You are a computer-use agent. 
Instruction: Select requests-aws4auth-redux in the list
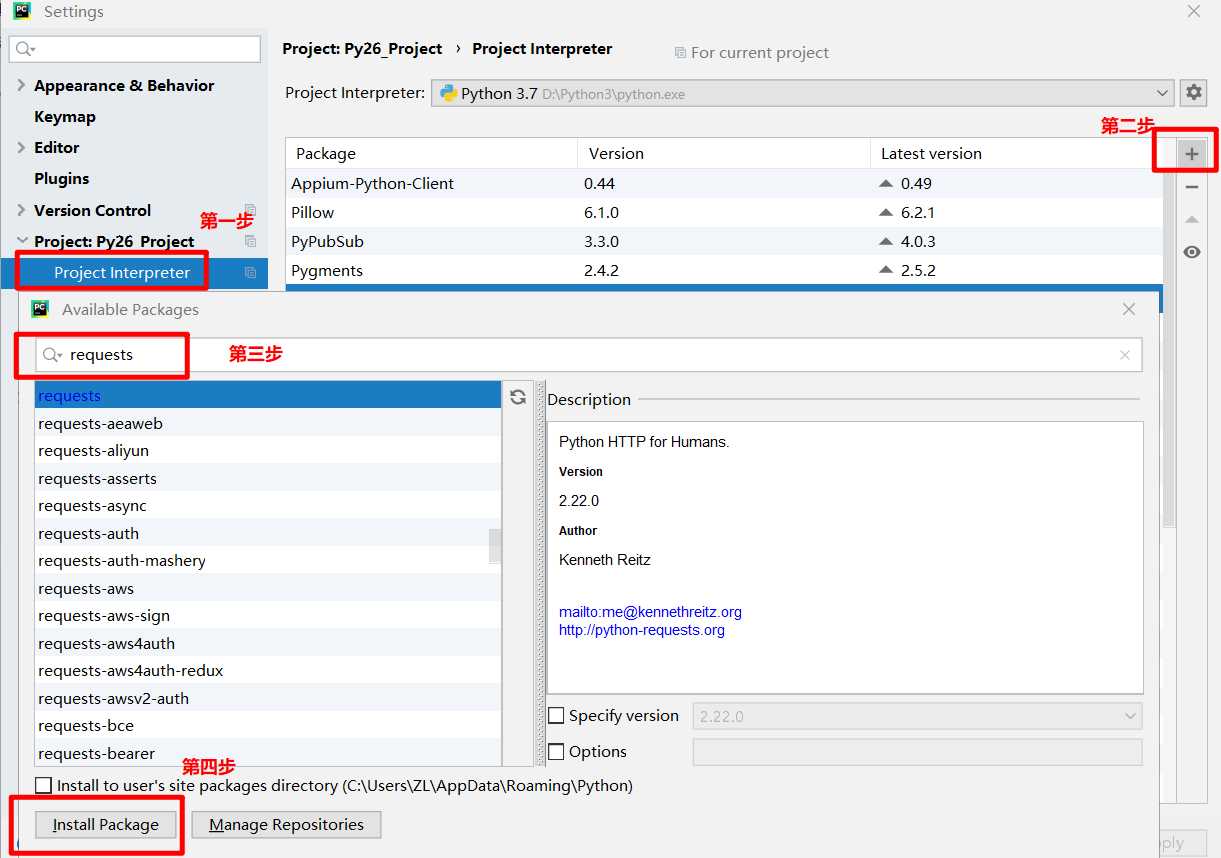[268, 671]
